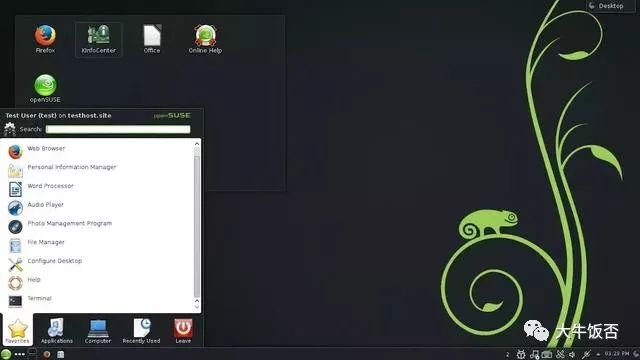
Task: Click the scissors clipboard tray icon
Action: pos(560,354)
